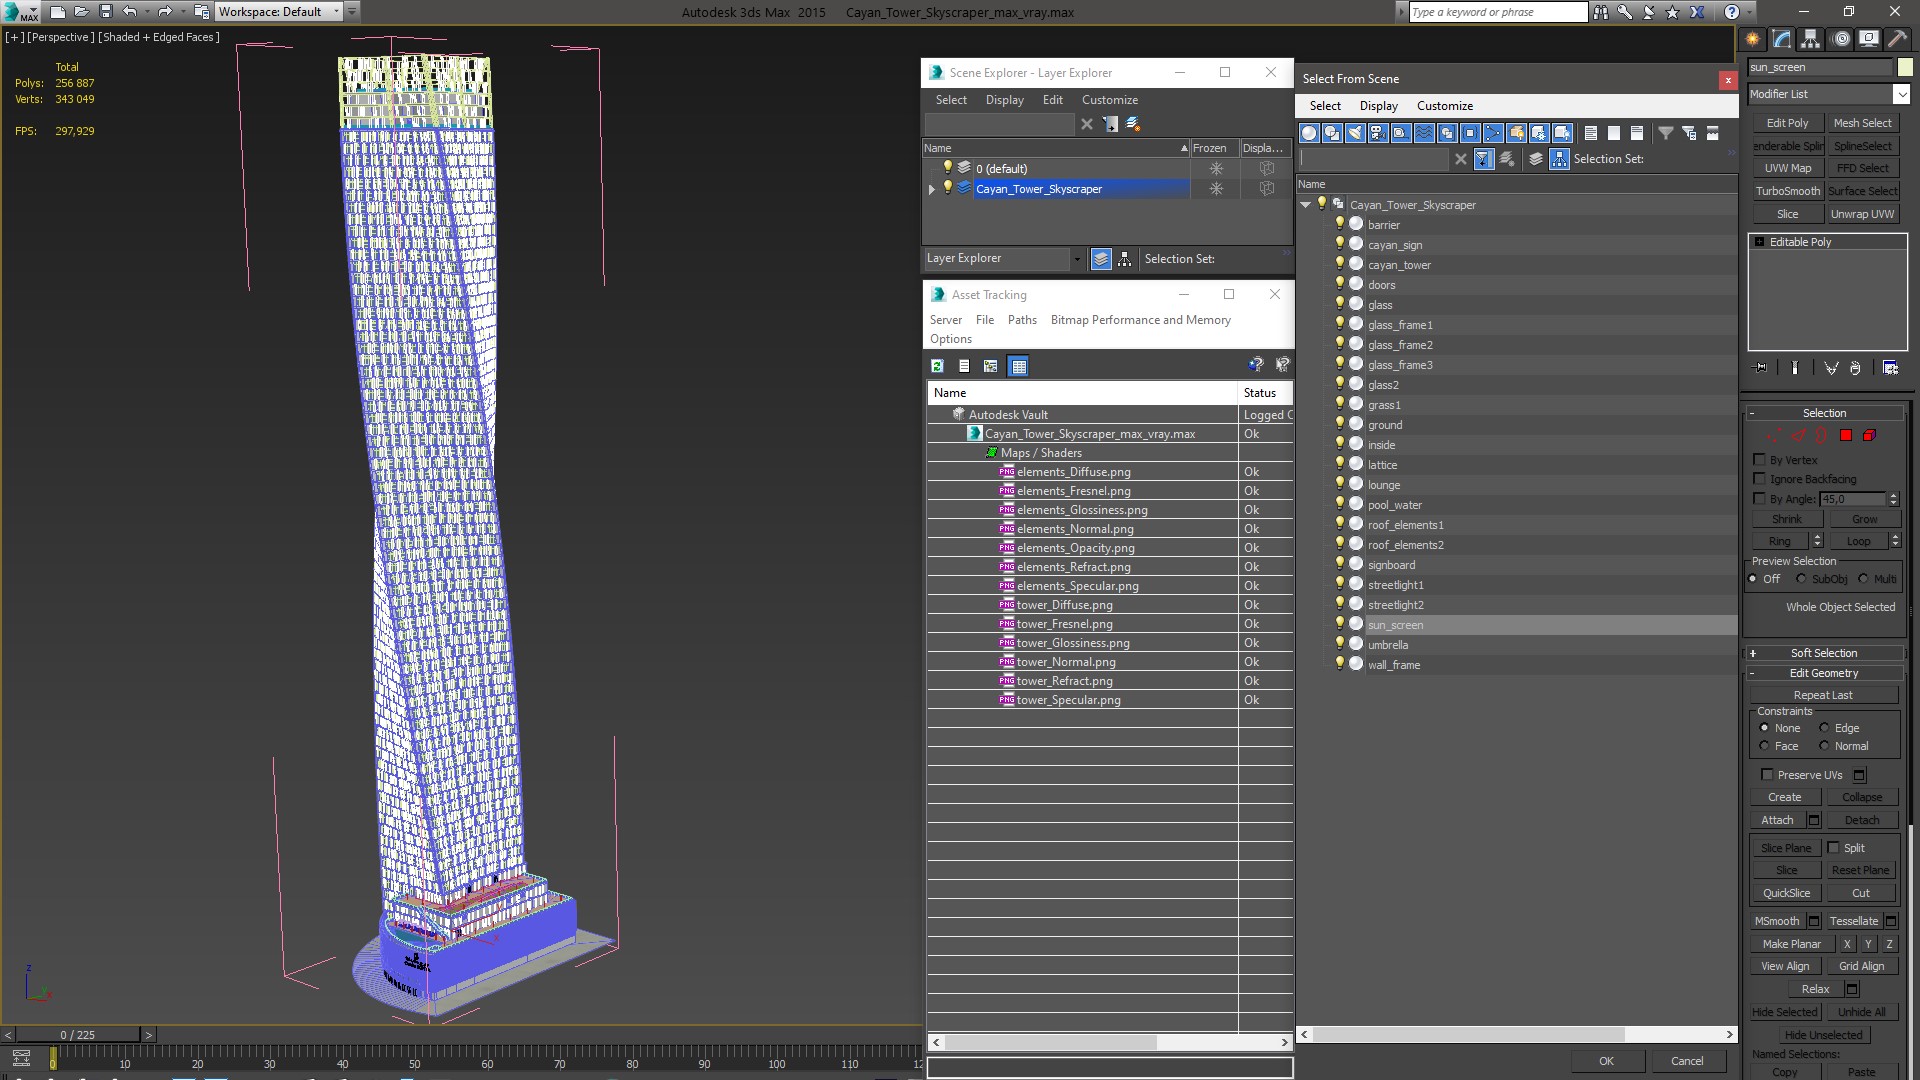1920x1080 pixels.
Task: Open Edit menu in Layer Explorer
Action: coord(1052,100)
